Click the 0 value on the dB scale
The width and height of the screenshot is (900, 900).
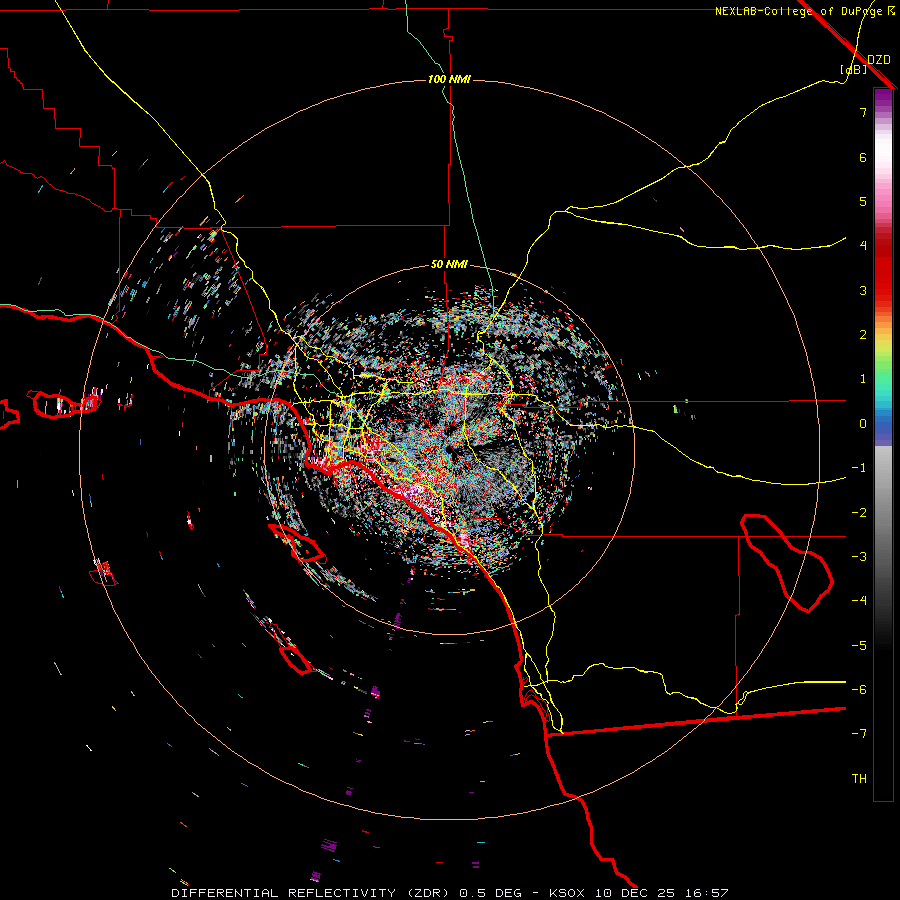pos(863,424)
